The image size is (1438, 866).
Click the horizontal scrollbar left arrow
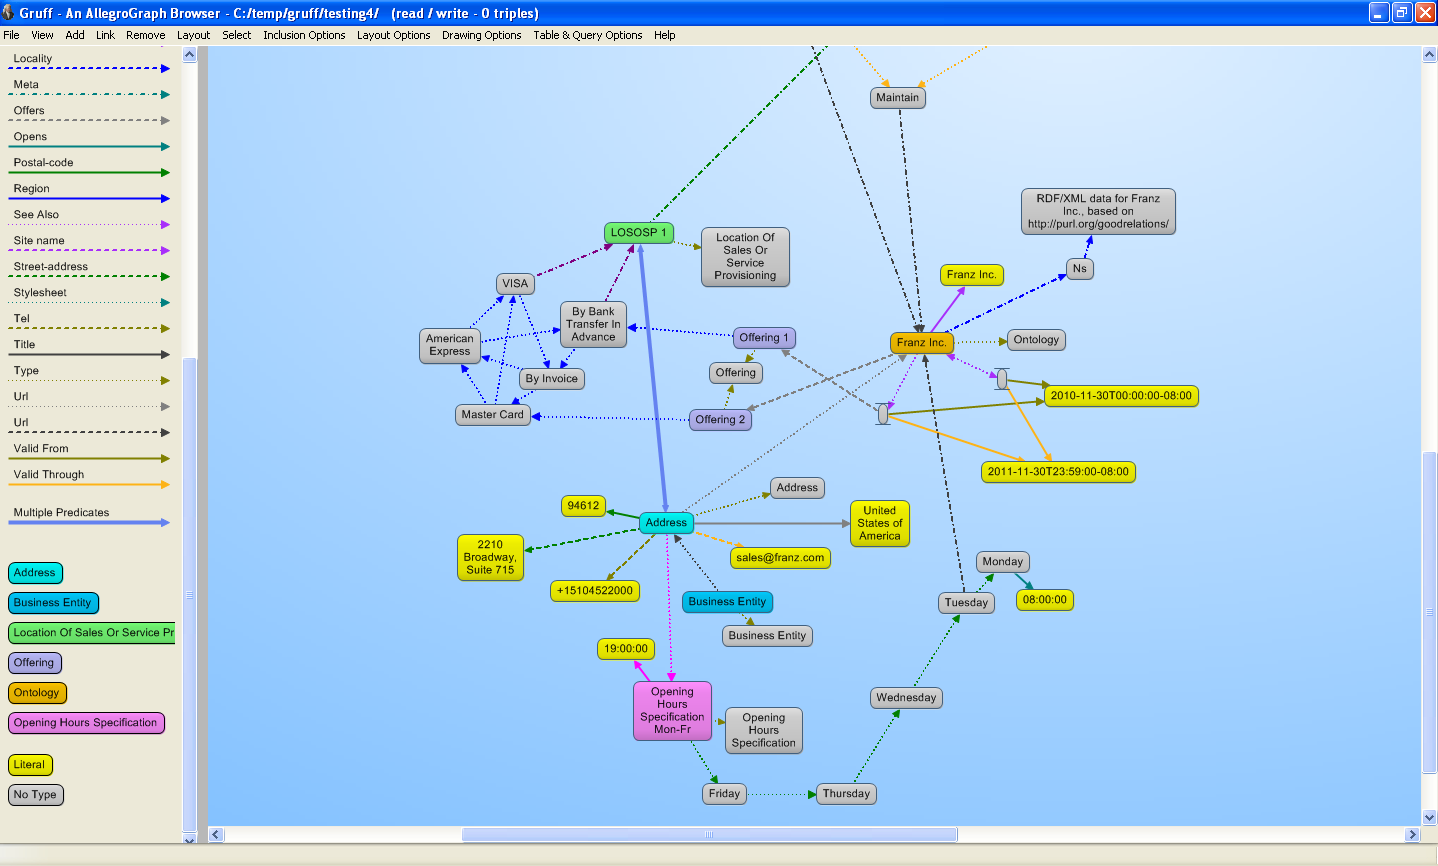(216, 835)
